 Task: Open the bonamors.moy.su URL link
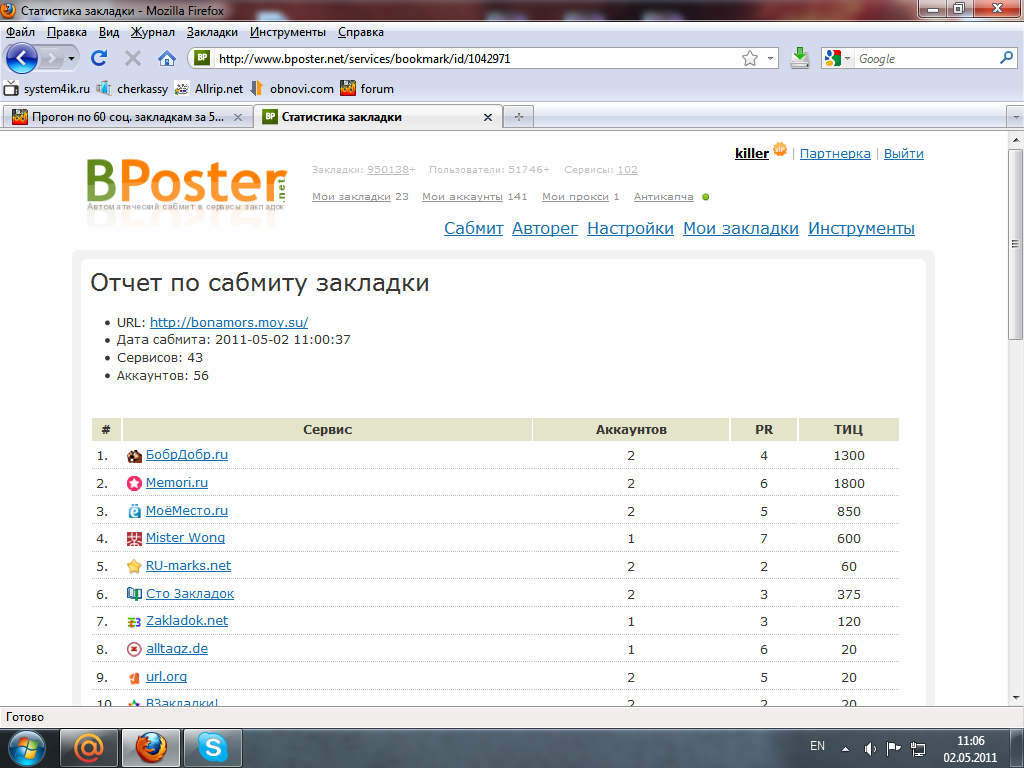229,322
